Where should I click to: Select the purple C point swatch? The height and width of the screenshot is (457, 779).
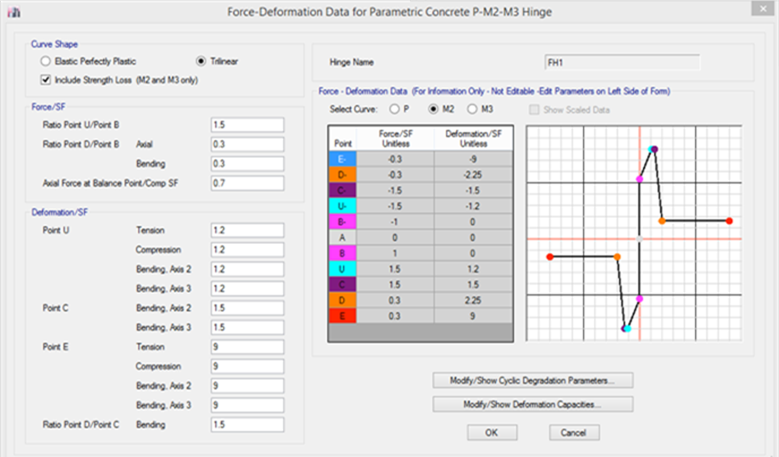click(342, 285)
